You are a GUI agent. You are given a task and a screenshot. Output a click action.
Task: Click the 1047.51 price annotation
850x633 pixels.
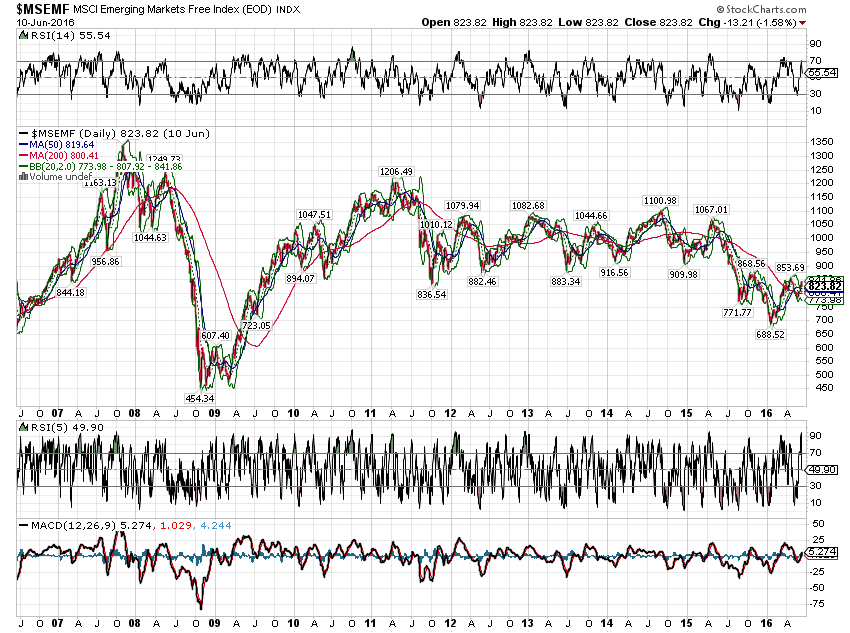click(x=314, y=215)
